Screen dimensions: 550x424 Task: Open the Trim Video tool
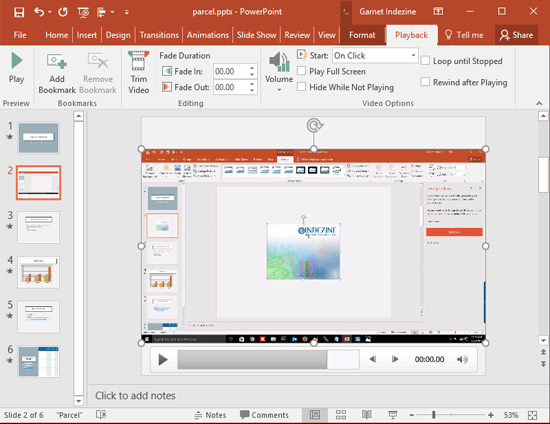pos(139,73)
